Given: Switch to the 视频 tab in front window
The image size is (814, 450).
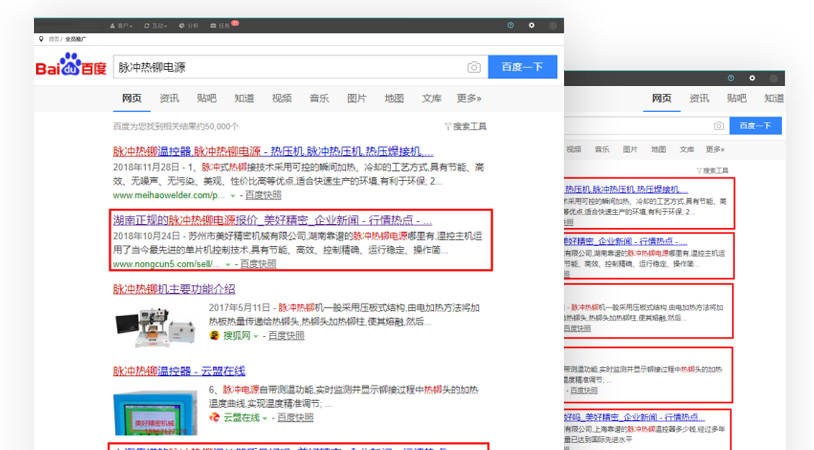Looking at the screenshot, I should pyautogui.click(x=282, y=99).
